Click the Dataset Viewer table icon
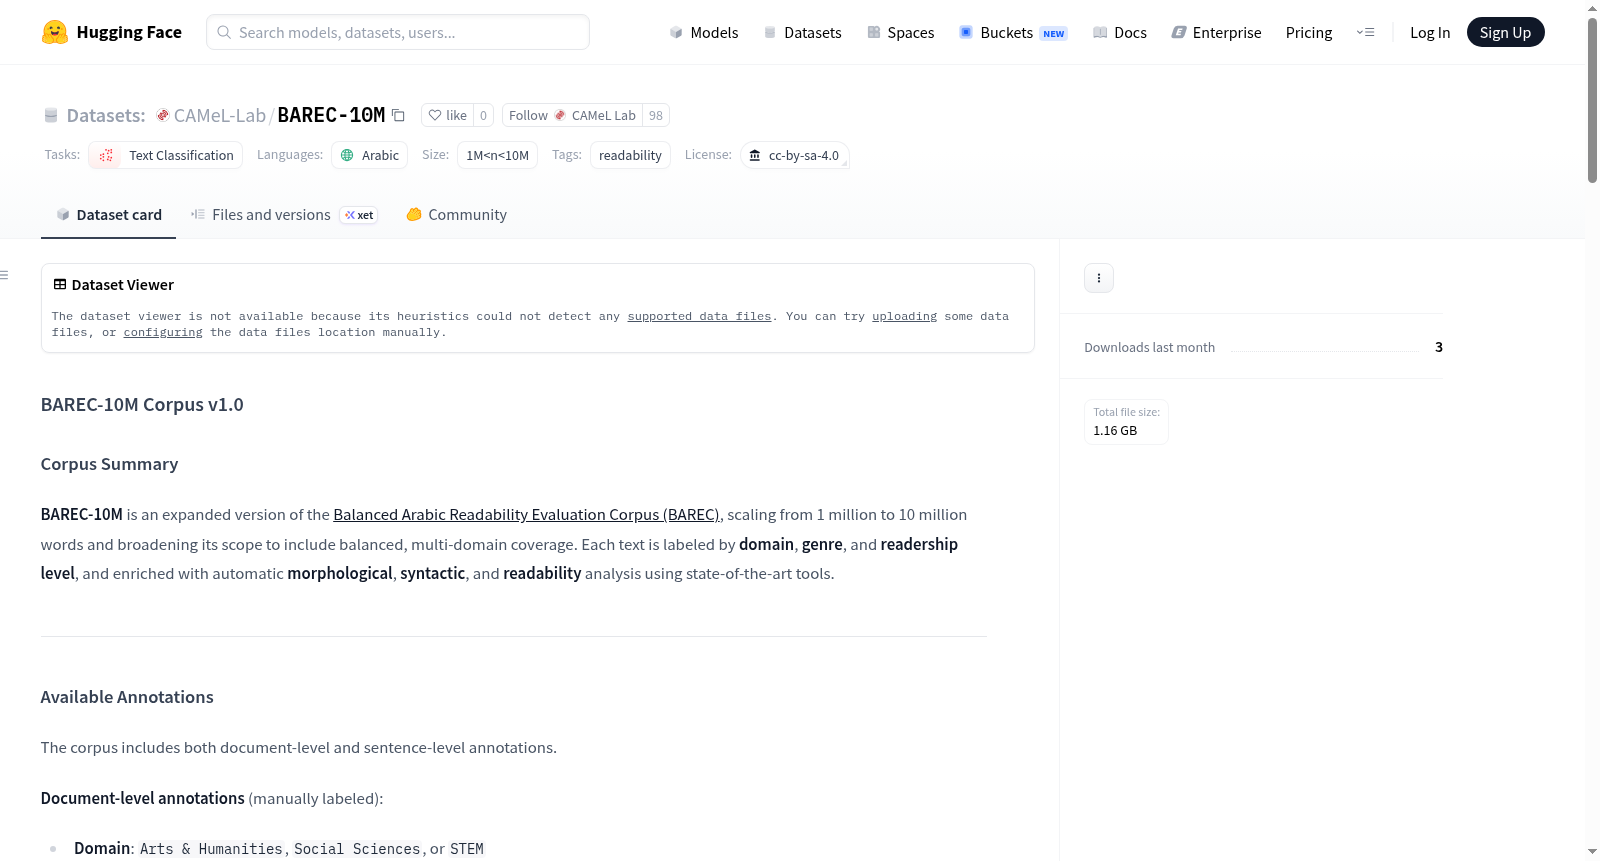Screen dimensions: 1600x861 click(x=60, y=284)
